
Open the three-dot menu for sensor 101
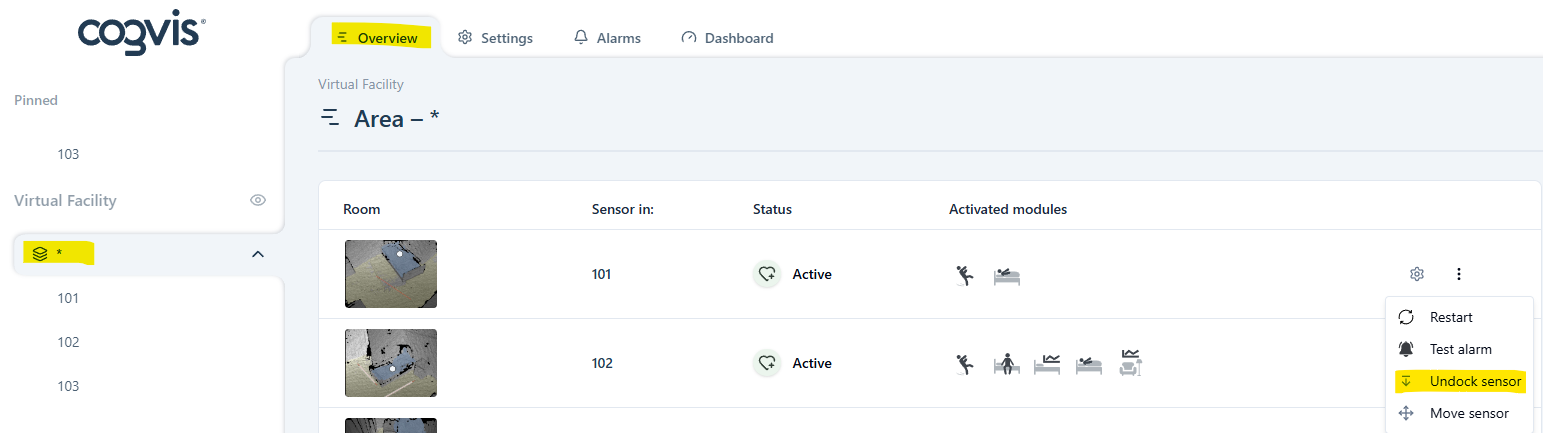coord(1459,274)
